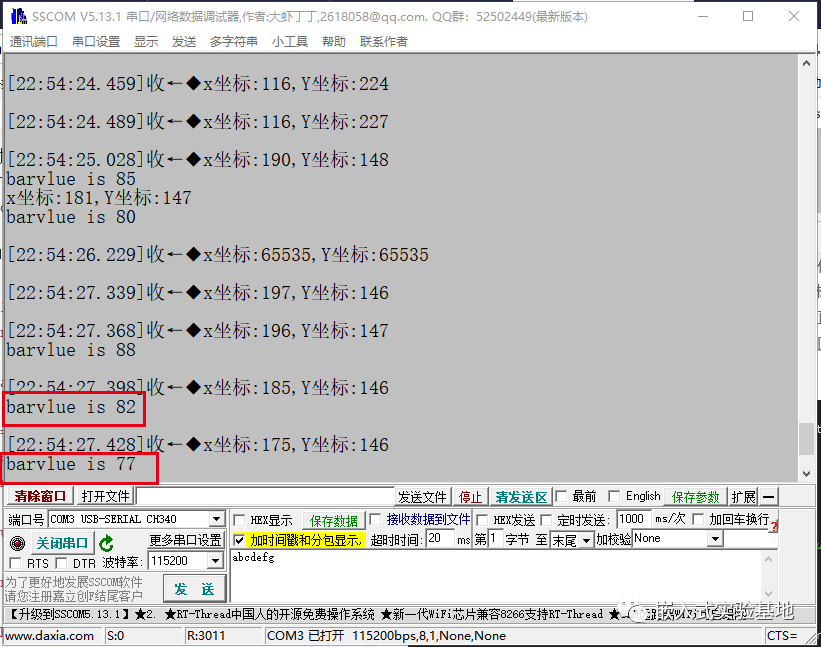This screenshot has height=647, width=821.
Task: Click the dash button next to 扩展
Action: point(769,496)
